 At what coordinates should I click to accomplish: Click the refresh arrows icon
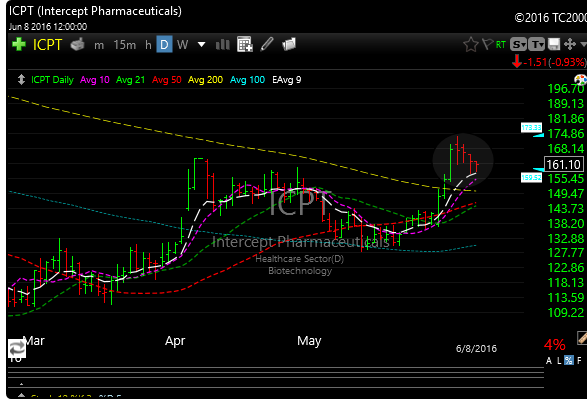(17, 348)
